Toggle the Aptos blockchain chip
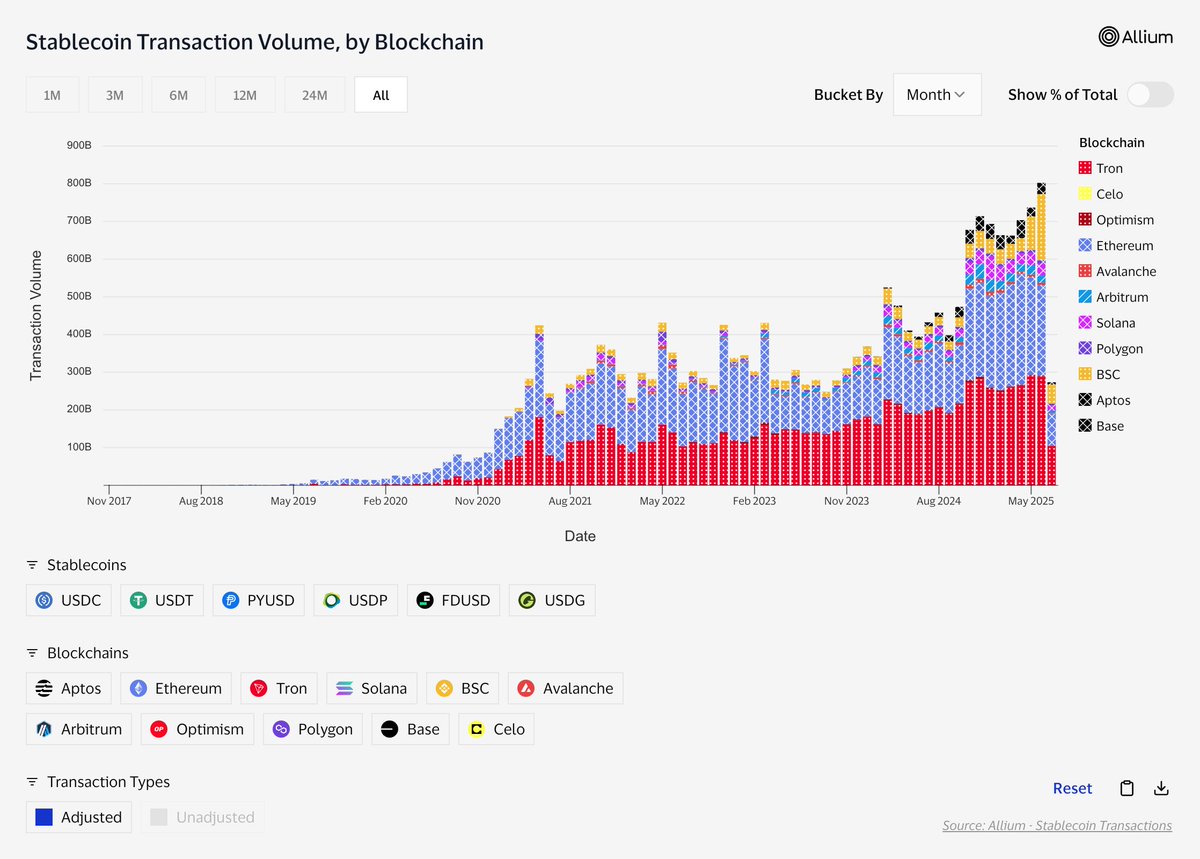The image size is (1200, 859). (69, 688)
